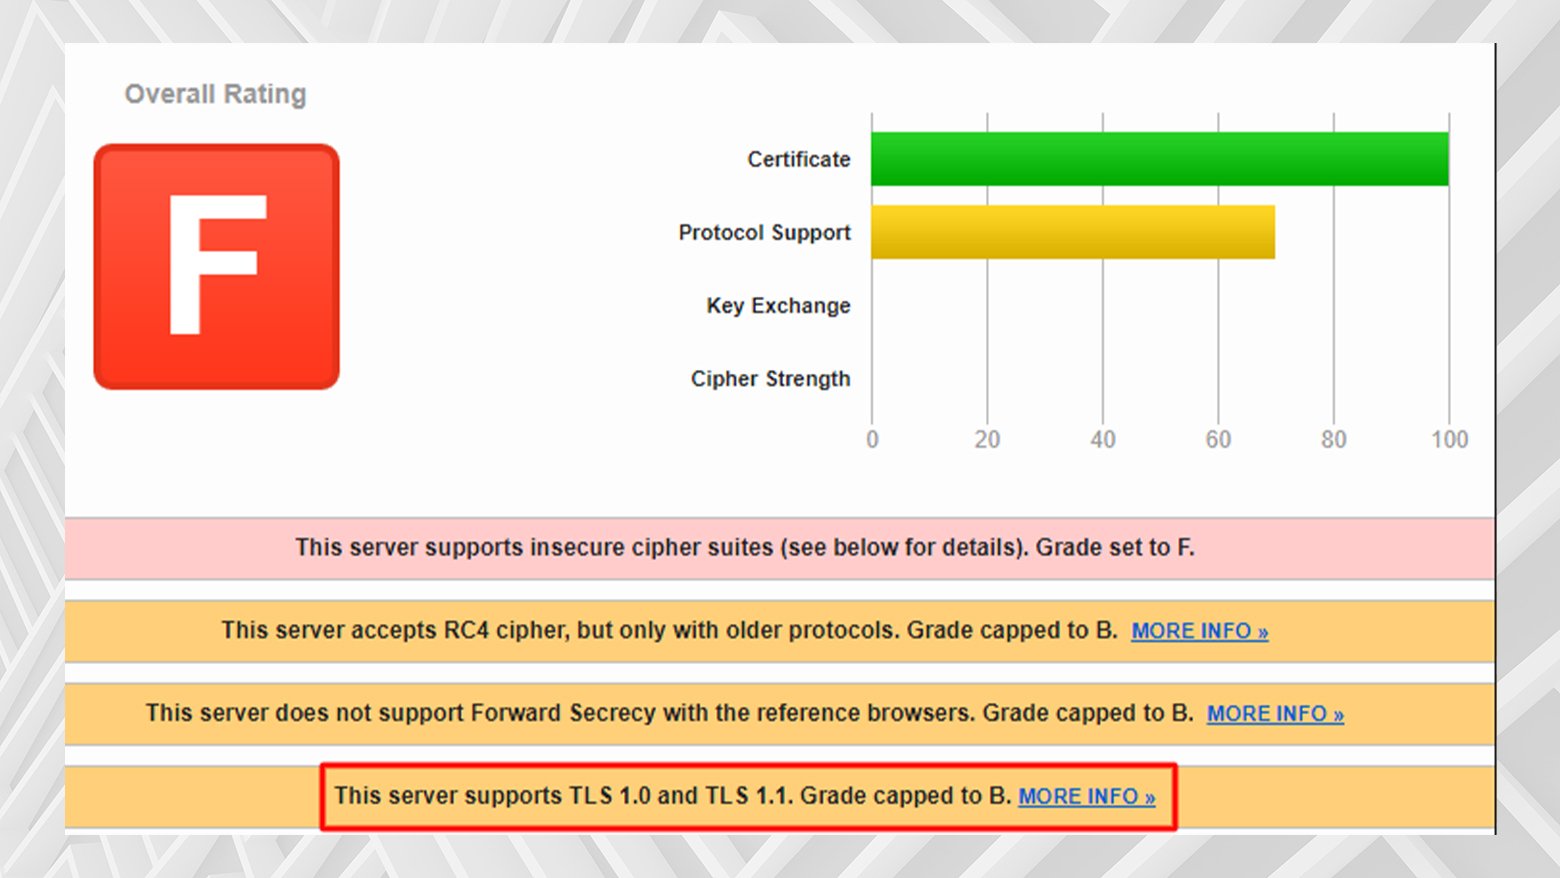The image size is (1560, 878).
Task: Click the Key Exchange chart label
Action: point(778,306)
